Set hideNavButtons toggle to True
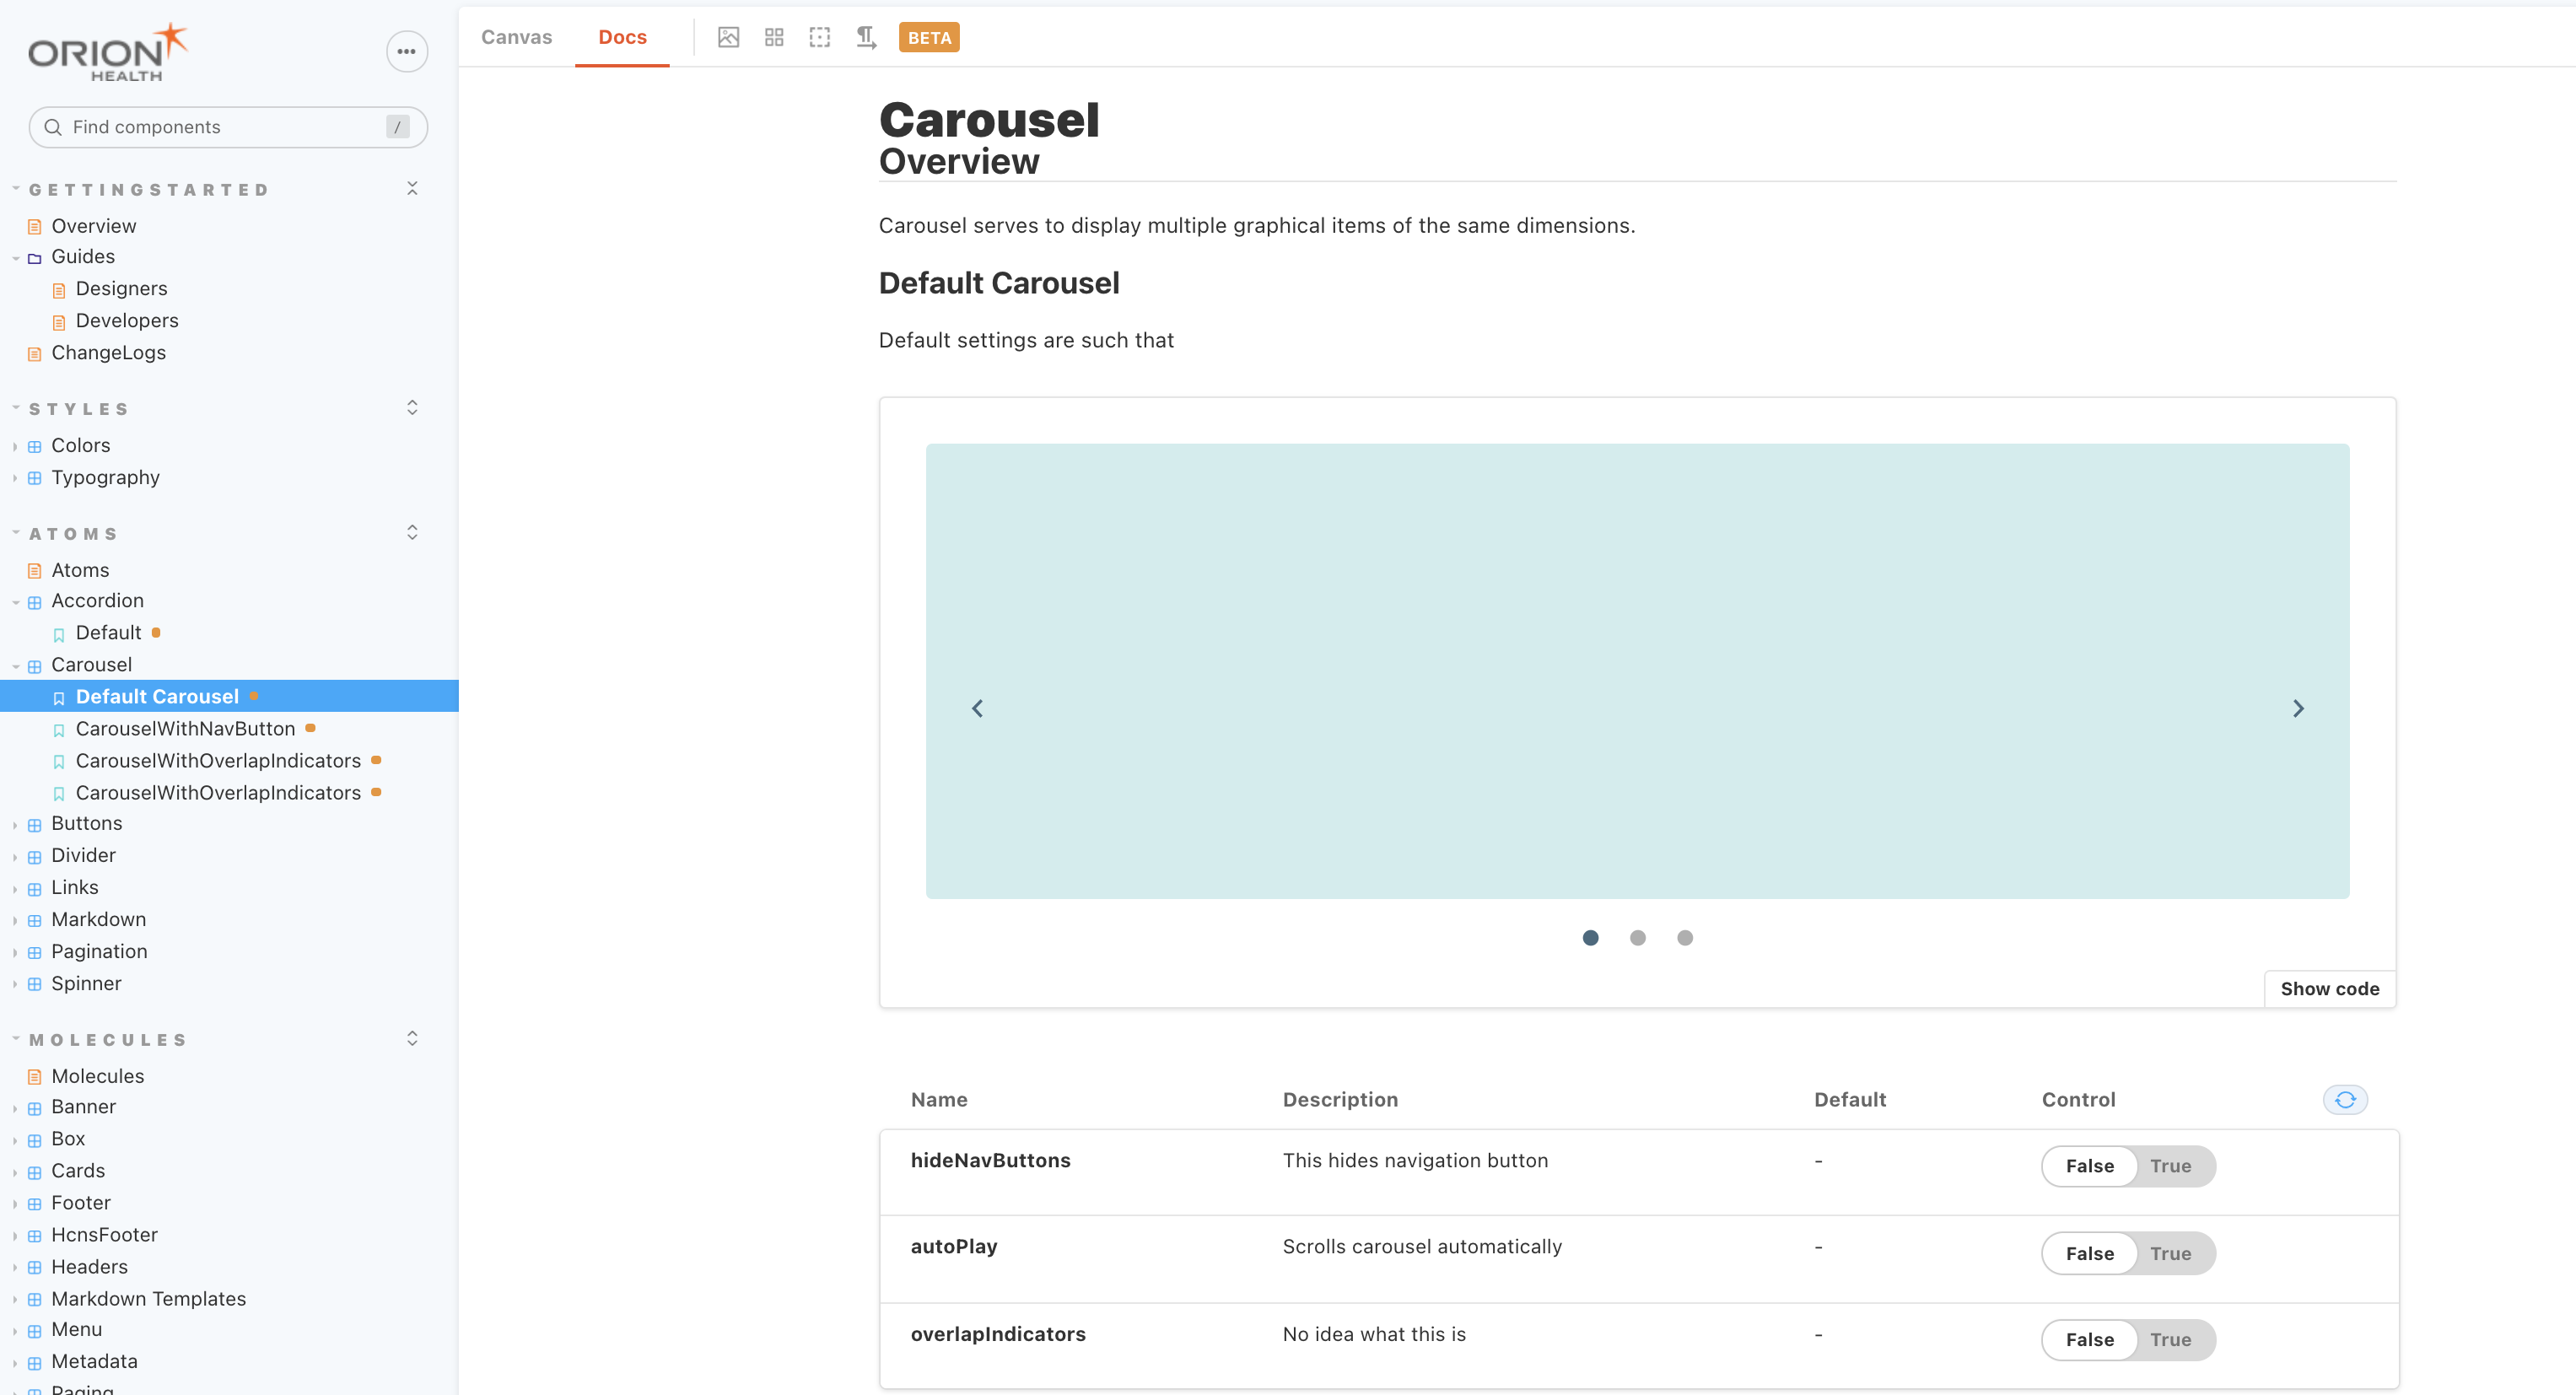 point(2170,1166)
